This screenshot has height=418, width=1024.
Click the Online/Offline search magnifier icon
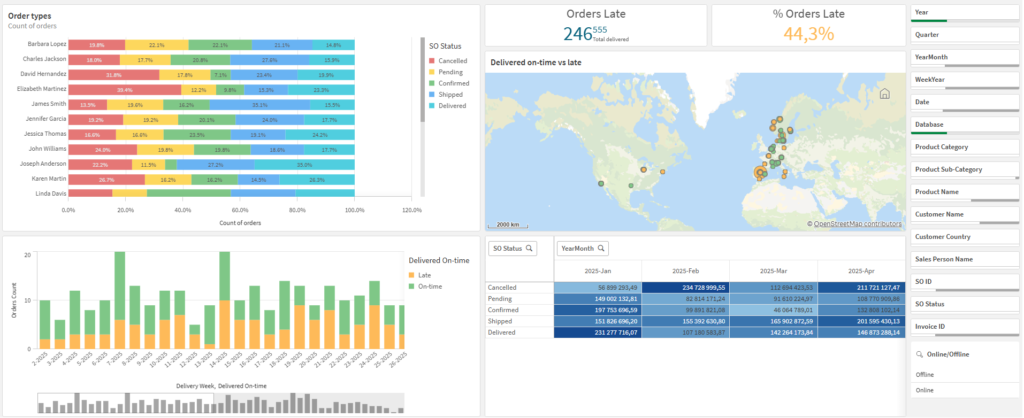pos(919,354)
